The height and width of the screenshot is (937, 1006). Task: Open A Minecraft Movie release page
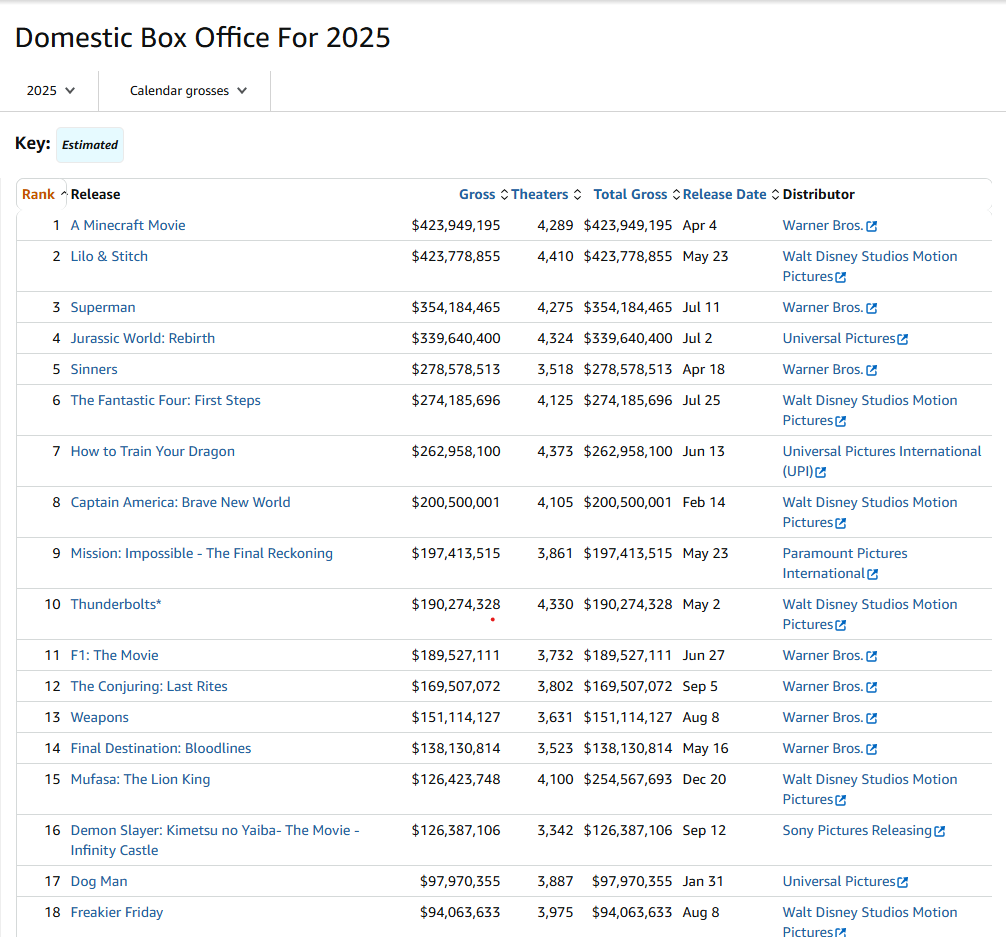click(128, 225)
